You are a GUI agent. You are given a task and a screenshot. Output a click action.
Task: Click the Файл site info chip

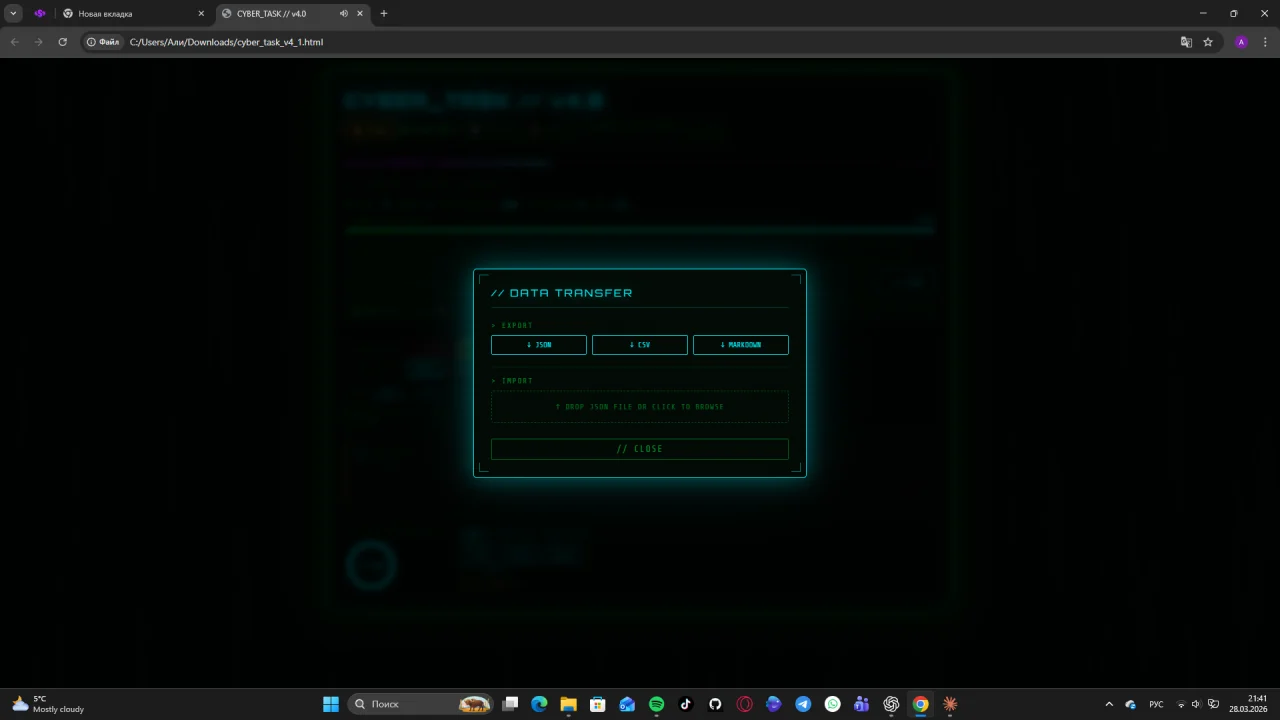click(x=104, y=42)
